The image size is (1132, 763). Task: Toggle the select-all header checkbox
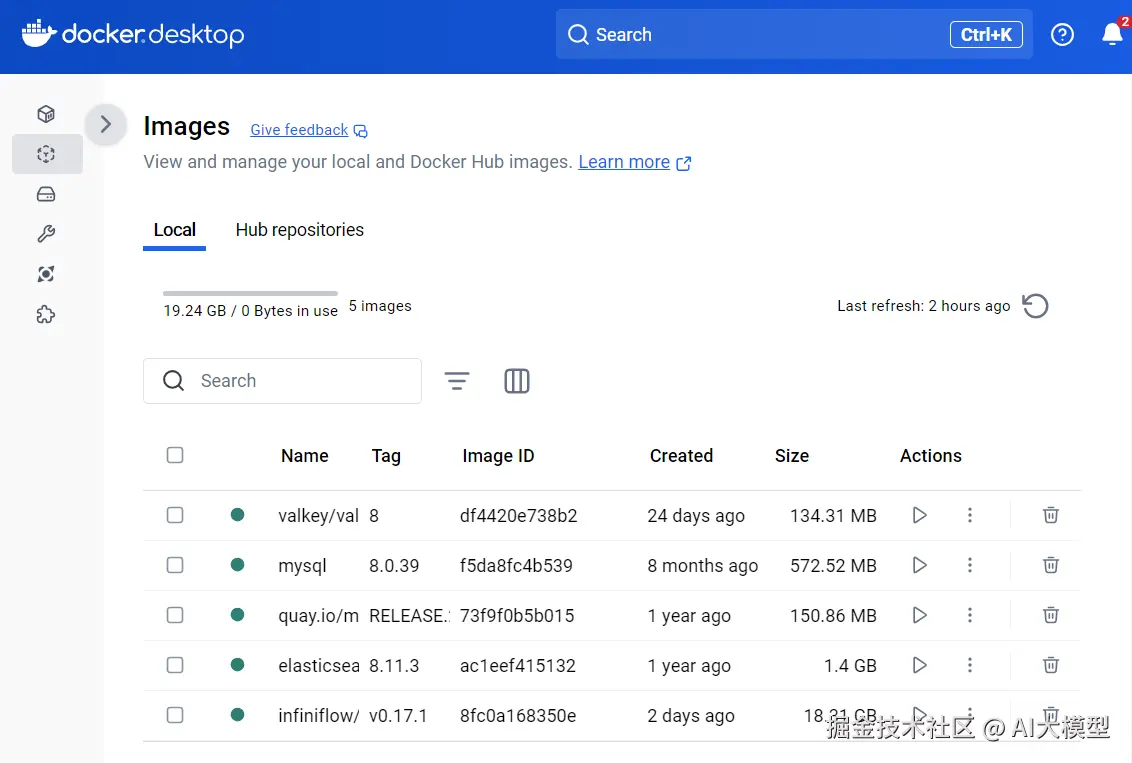(x=175, y=455)
